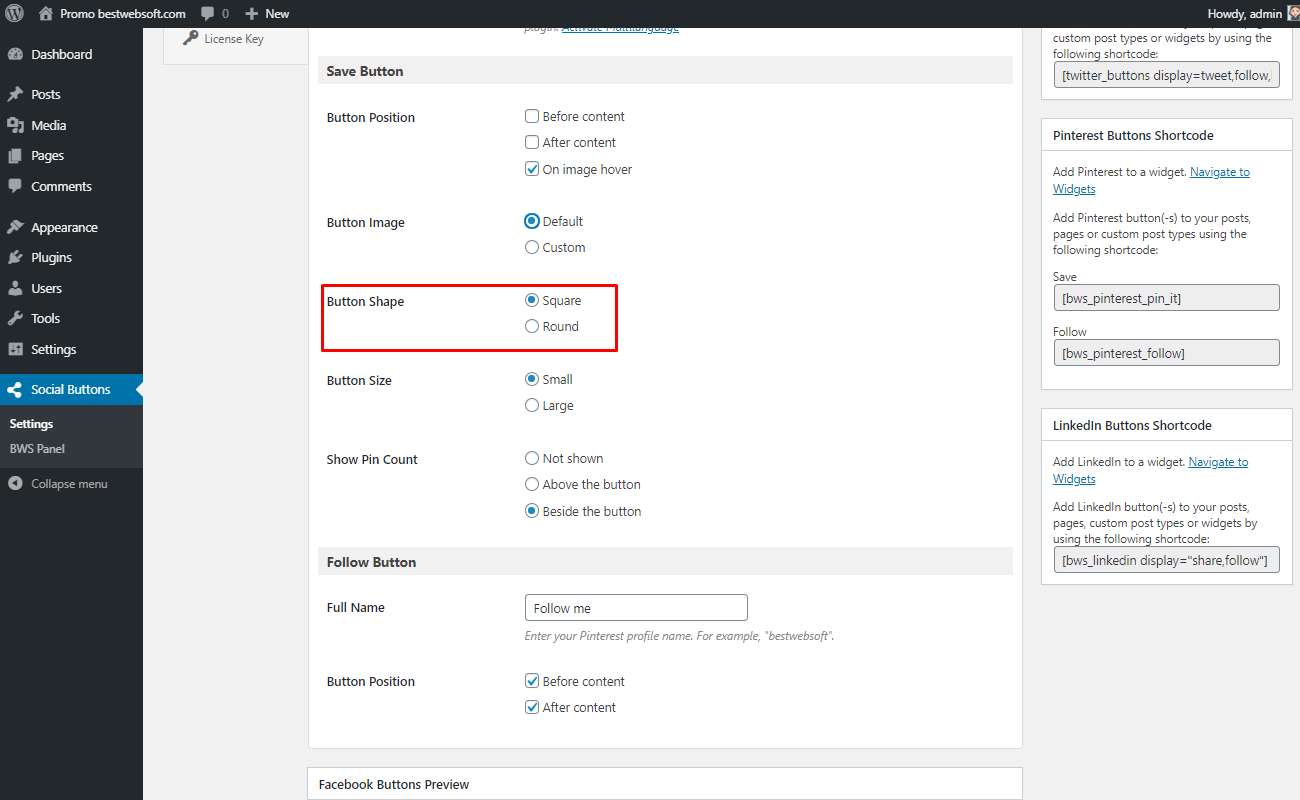Select Custom button image radio
1300x800 pixels.
[x=532, y=247]
